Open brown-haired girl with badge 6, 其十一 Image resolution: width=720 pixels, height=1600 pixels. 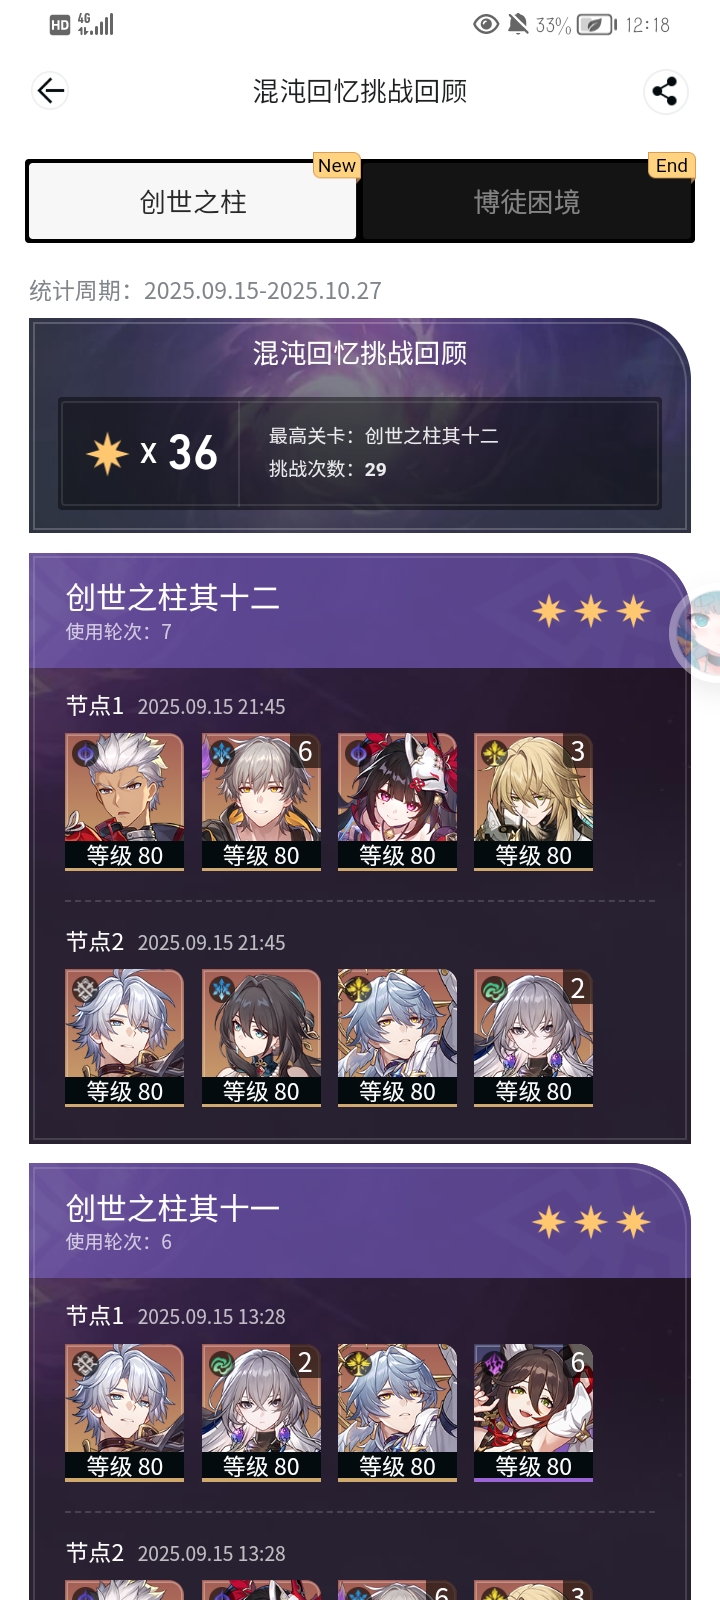pyautogui.click(x=533, y=1413)
